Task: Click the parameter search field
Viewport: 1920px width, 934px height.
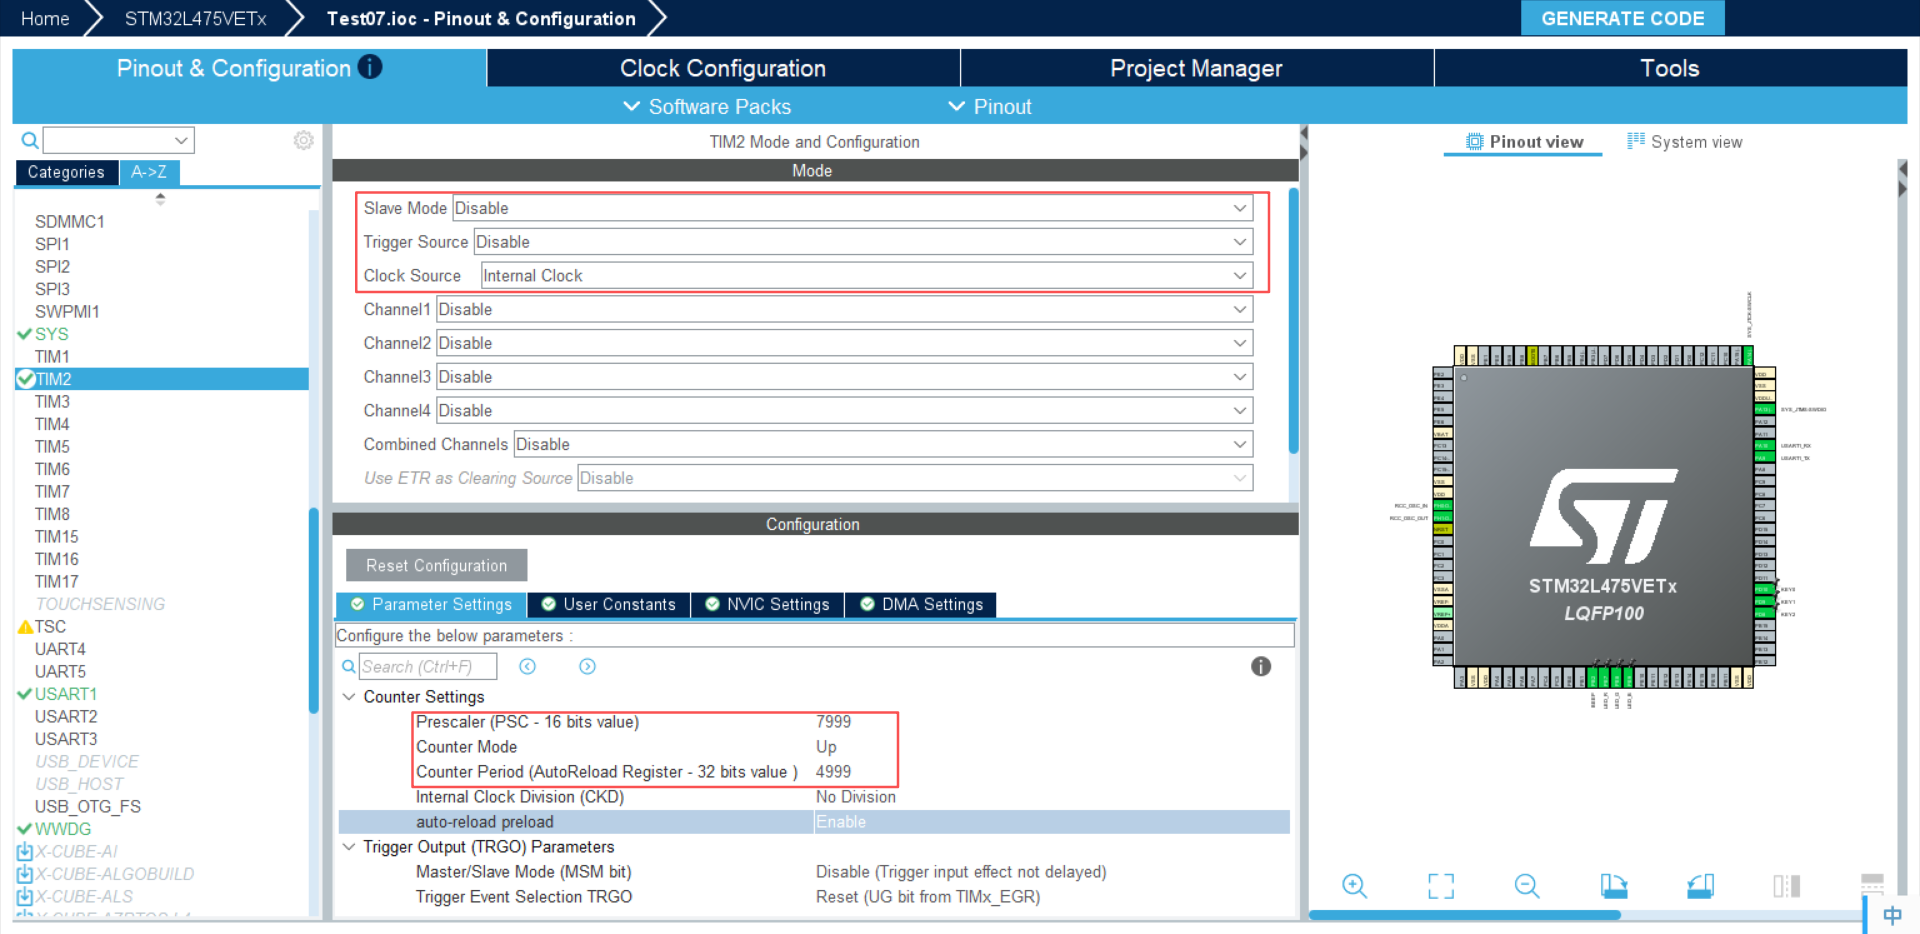Action: coord(428,666)
